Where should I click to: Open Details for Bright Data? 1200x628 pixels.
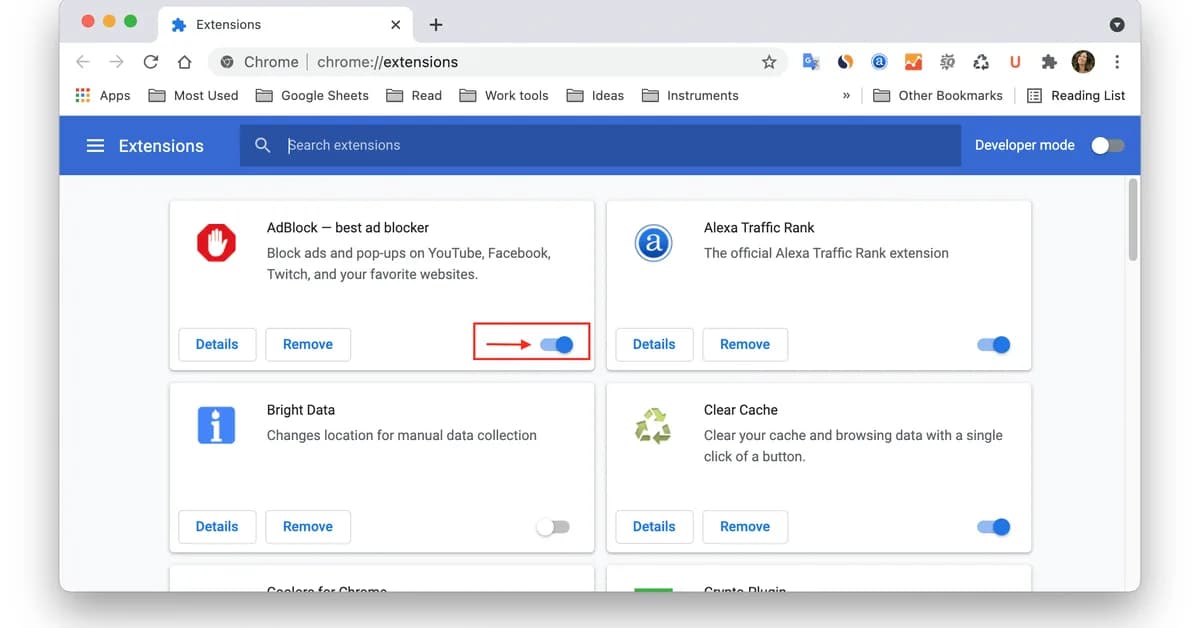(217, 526)
